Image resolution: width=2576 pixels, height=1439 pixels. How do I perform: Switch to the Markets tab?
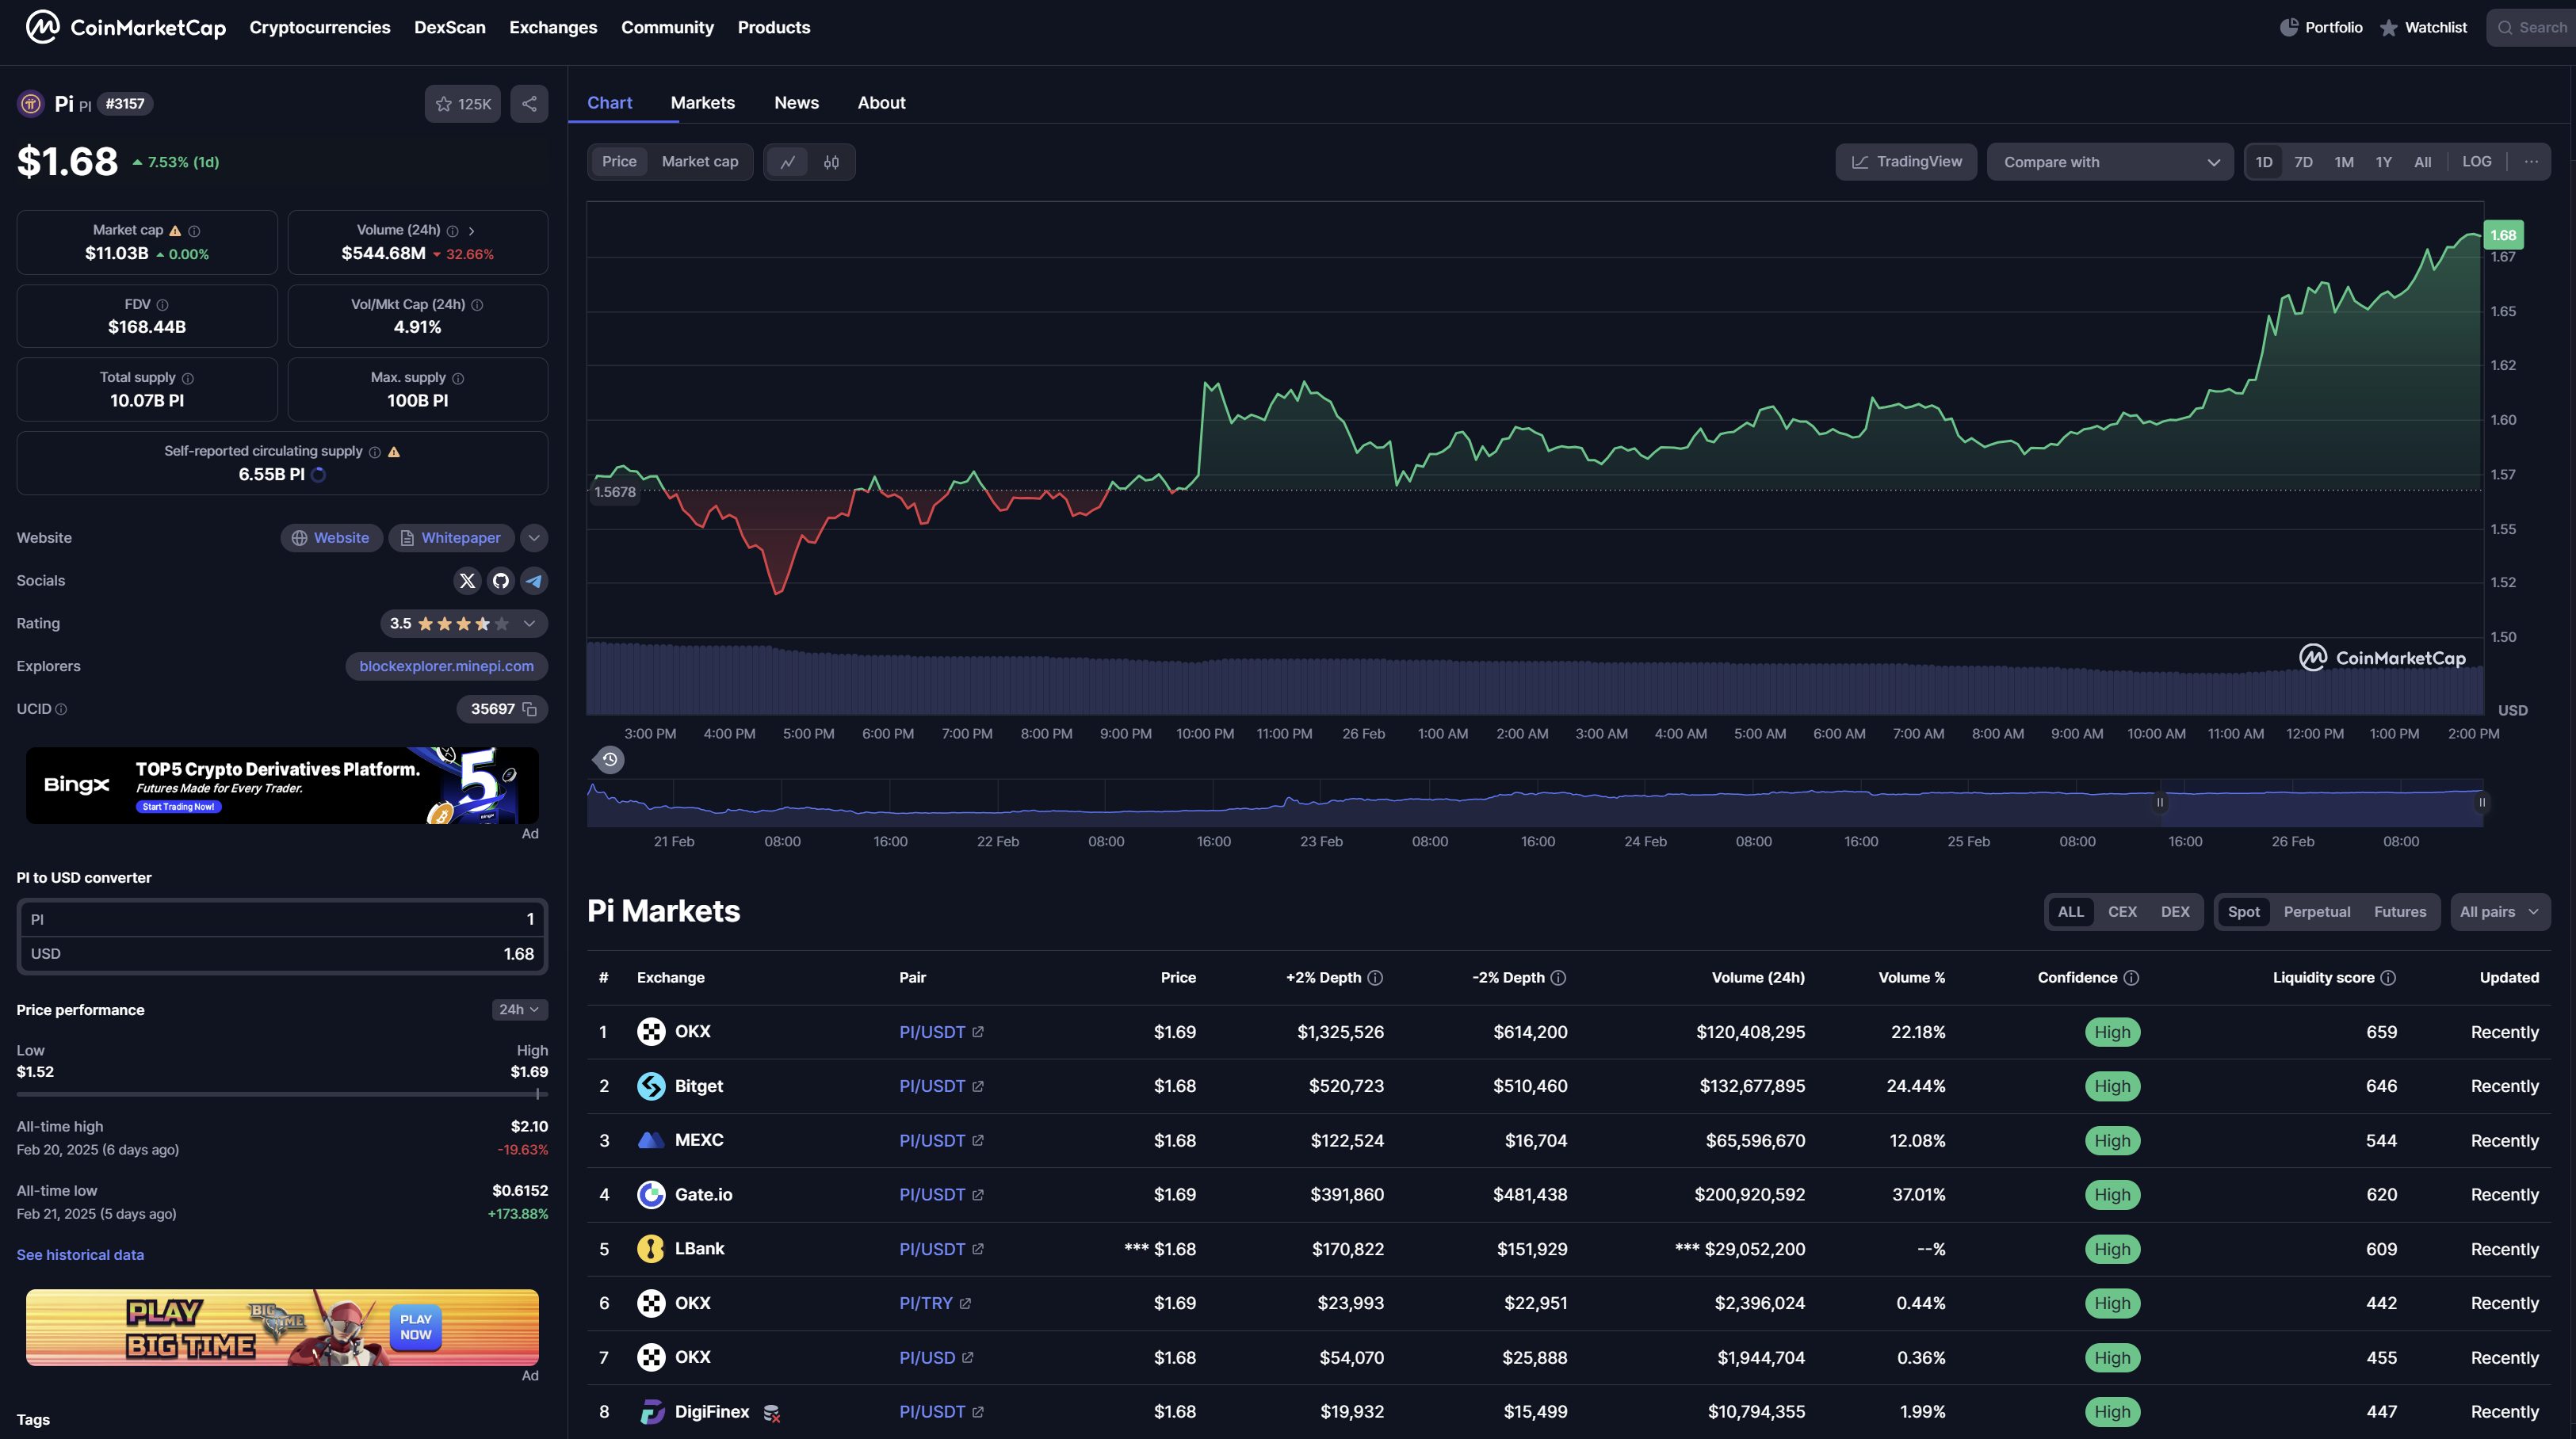(x=702, y=103)
